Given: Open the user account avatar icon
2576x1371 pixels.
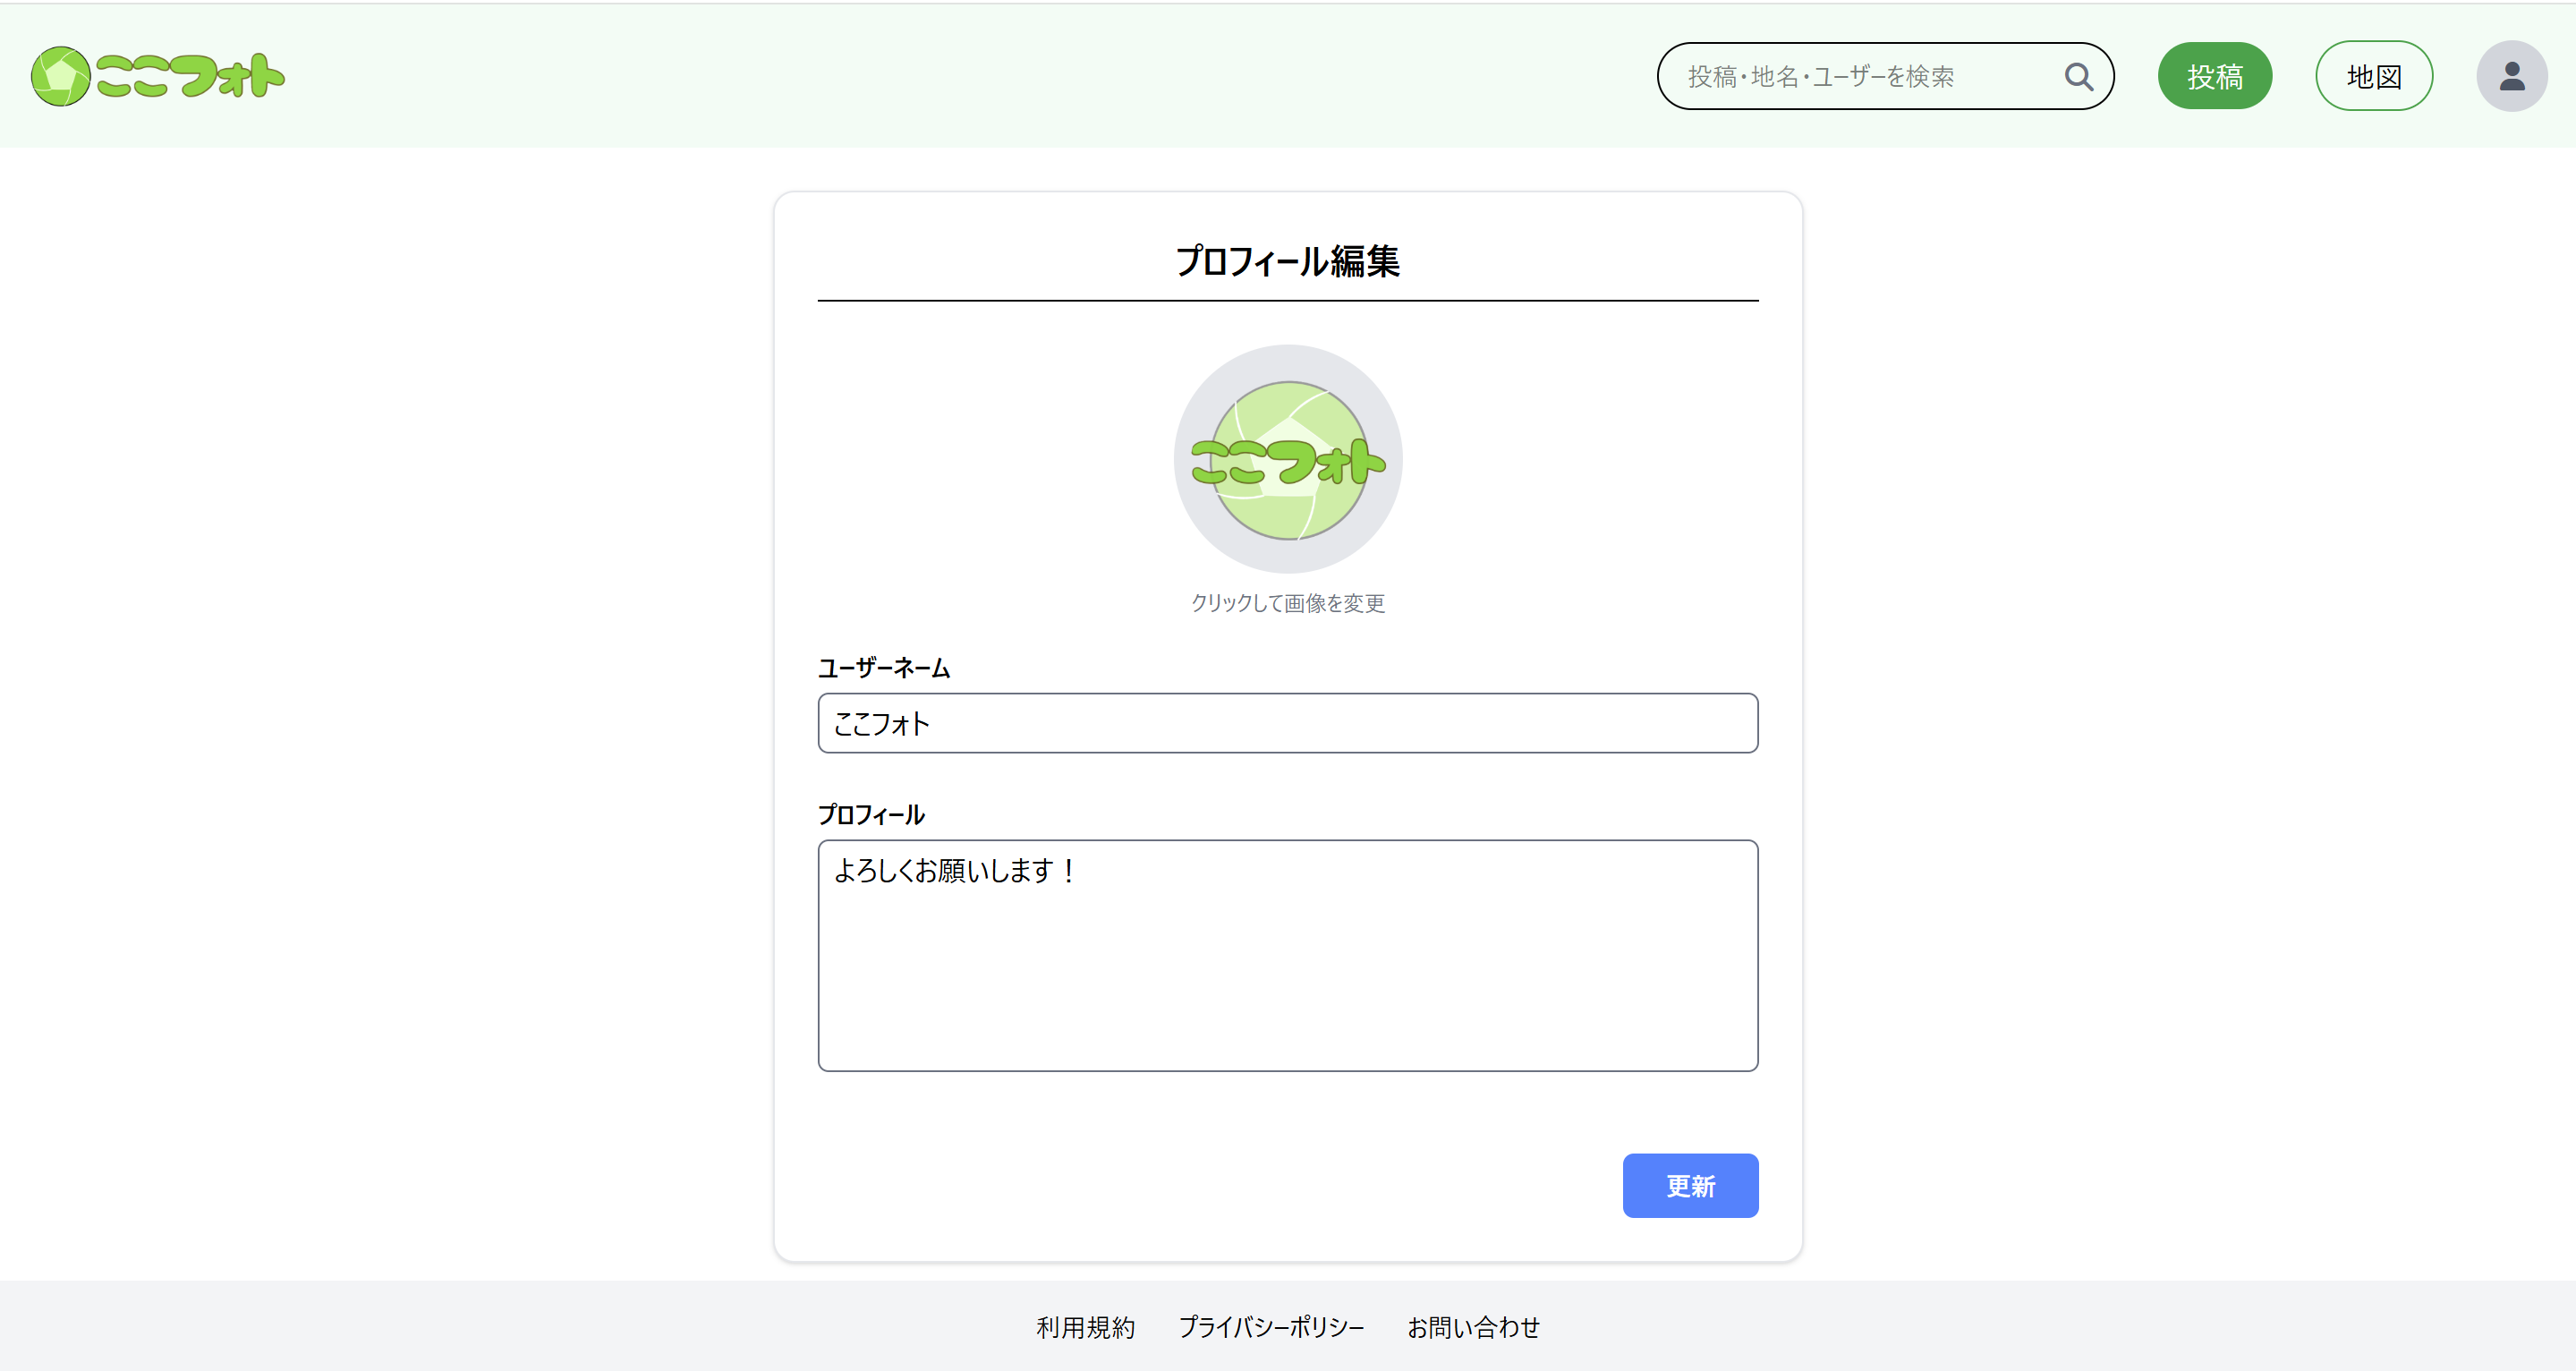Looking at the screenshot, I should point(2510,76).
